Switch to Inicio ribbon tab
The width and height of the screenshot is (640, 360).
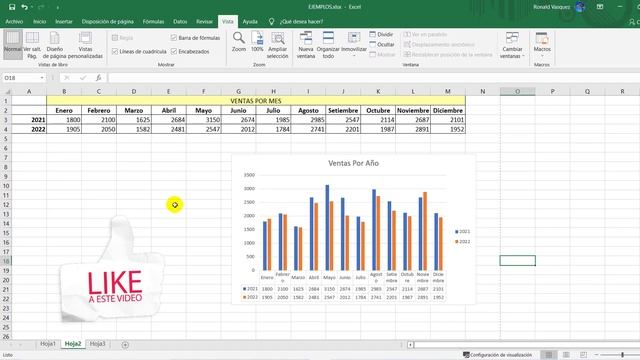(x=40, y=22)
